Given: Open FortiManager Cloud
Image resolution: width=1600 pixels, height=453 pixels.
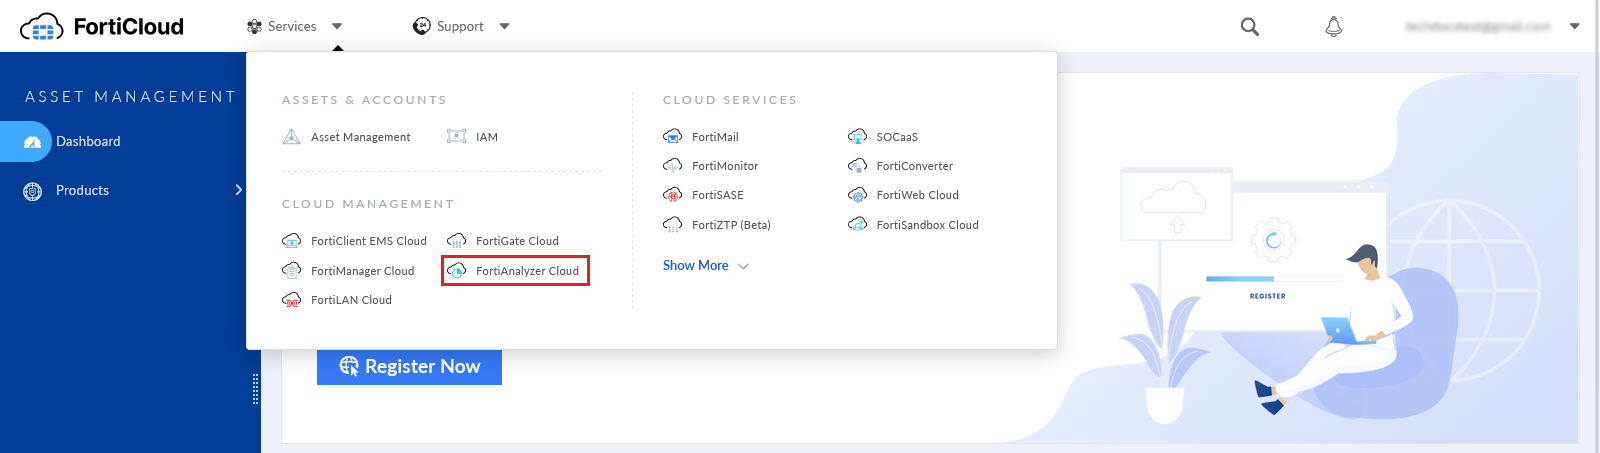Looking at the screenshot, I should (362, 271).
